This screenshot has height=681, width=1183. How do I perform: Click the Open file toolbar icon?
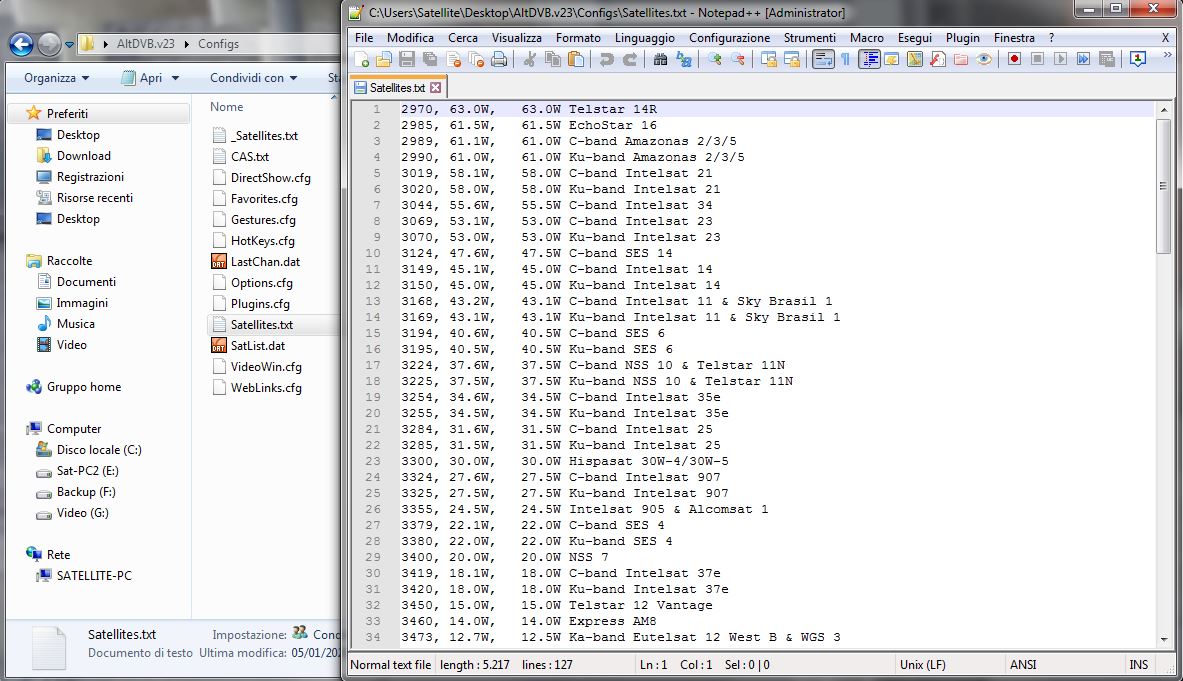pos(384,60)
